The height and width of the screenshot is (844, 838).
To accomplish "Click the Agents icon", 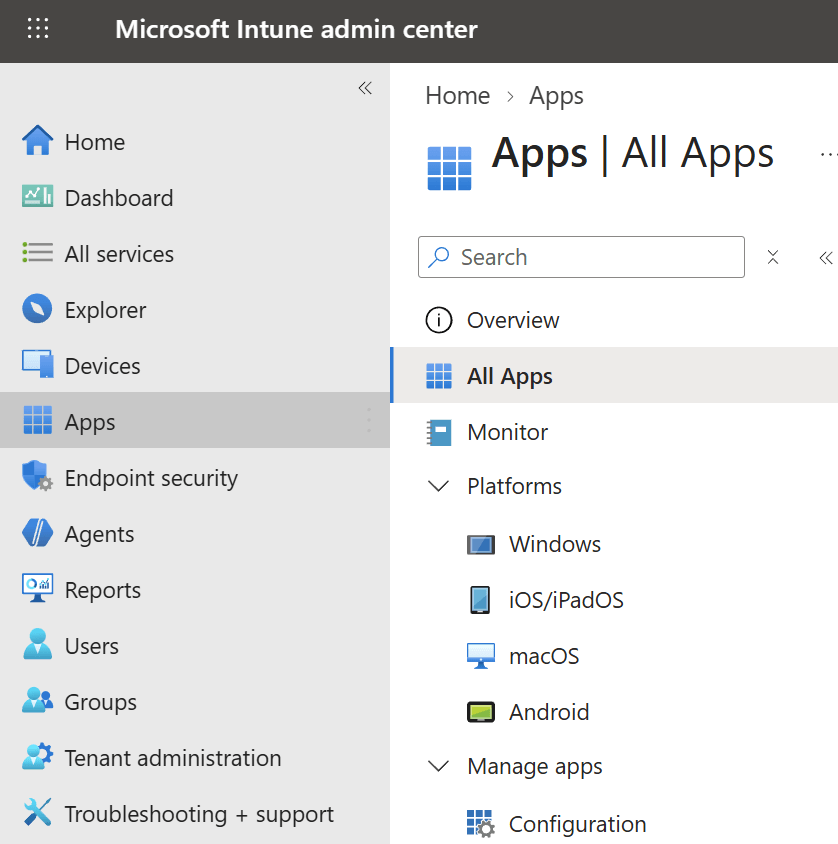I will pyautogui.click(x=37, y=532).
